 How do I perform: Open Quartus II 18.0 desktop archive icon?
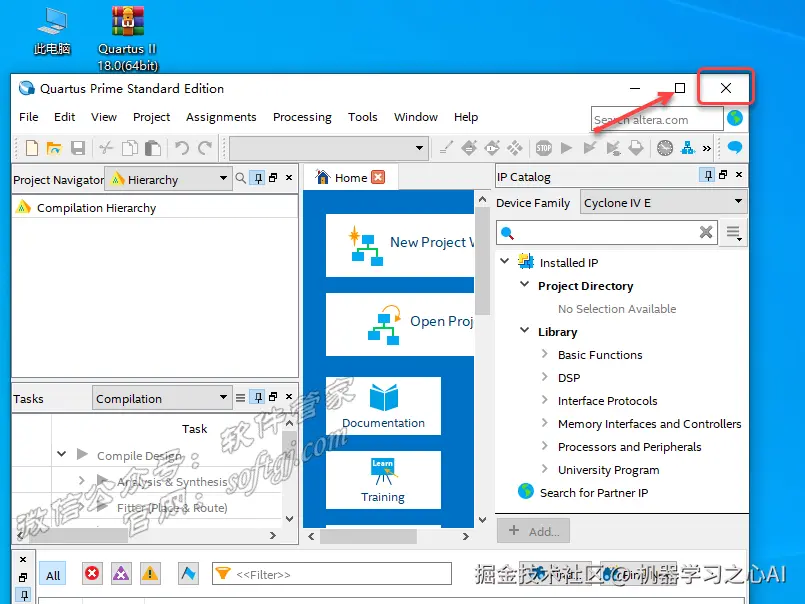[127, 39]
